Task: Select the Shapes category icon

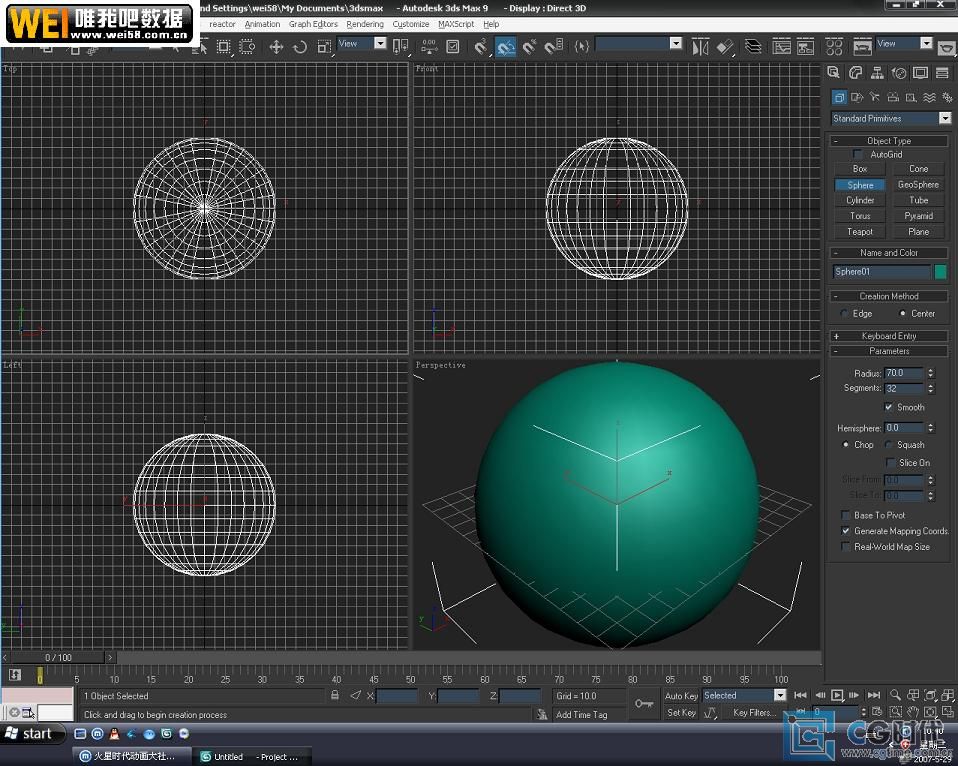Action: pyautogui.click(x=857, y=97)
